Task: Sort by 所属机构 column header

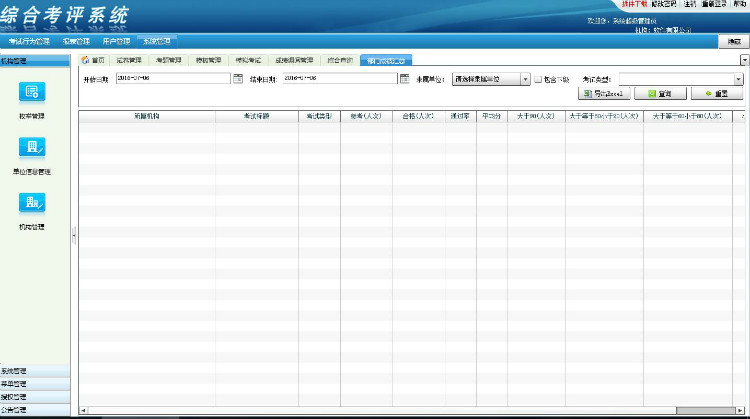Action: pyautogui.click(x=147, y=116)
